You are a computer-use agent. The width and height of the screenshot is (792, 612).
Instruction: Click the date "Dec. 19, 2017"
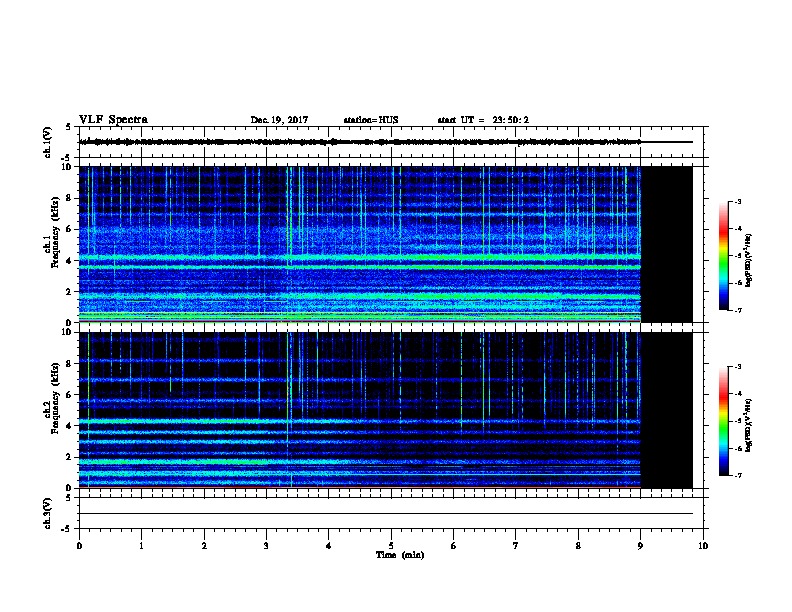click(279, 120)
